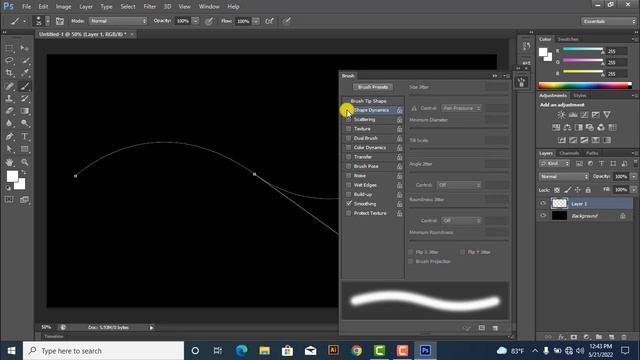Viewport: 640px width, 360px height.
Task: Click the red R slider
Action: pyautogui.click(x=583, y=50)
